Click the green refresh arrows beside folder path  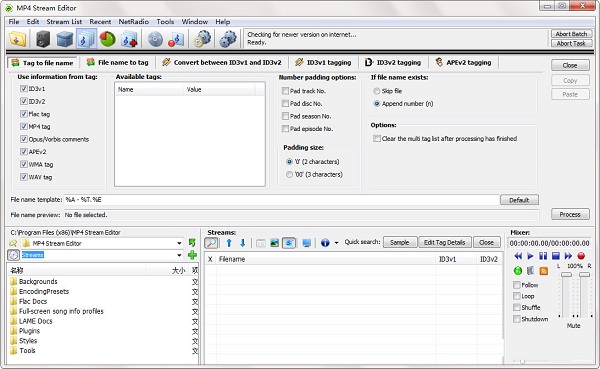192,243
